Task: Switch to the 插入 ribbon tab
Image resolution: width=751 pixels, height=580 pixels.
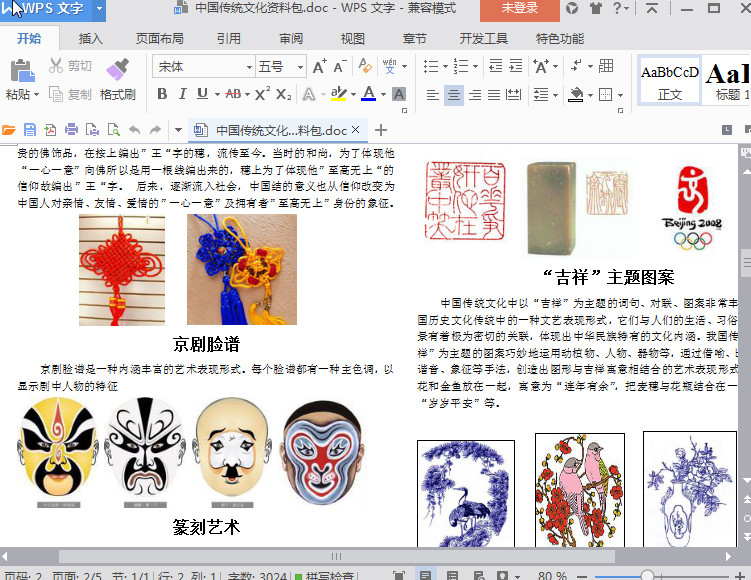Action: pos(91,39)
